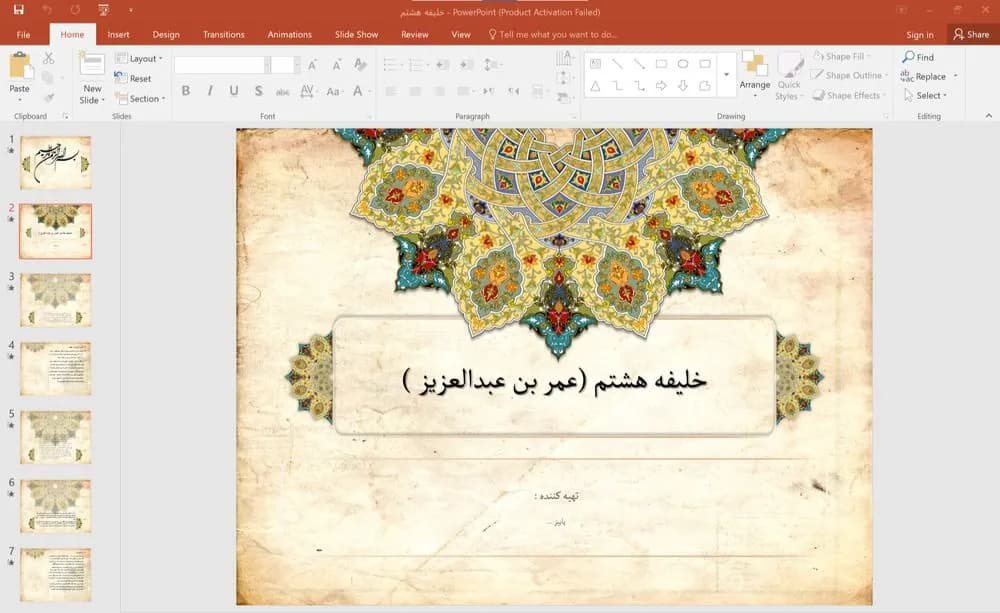The image size is (1000, 613).
Task: Open the font size dropdown
Action: pyautogui.click(x=297, y=64)
